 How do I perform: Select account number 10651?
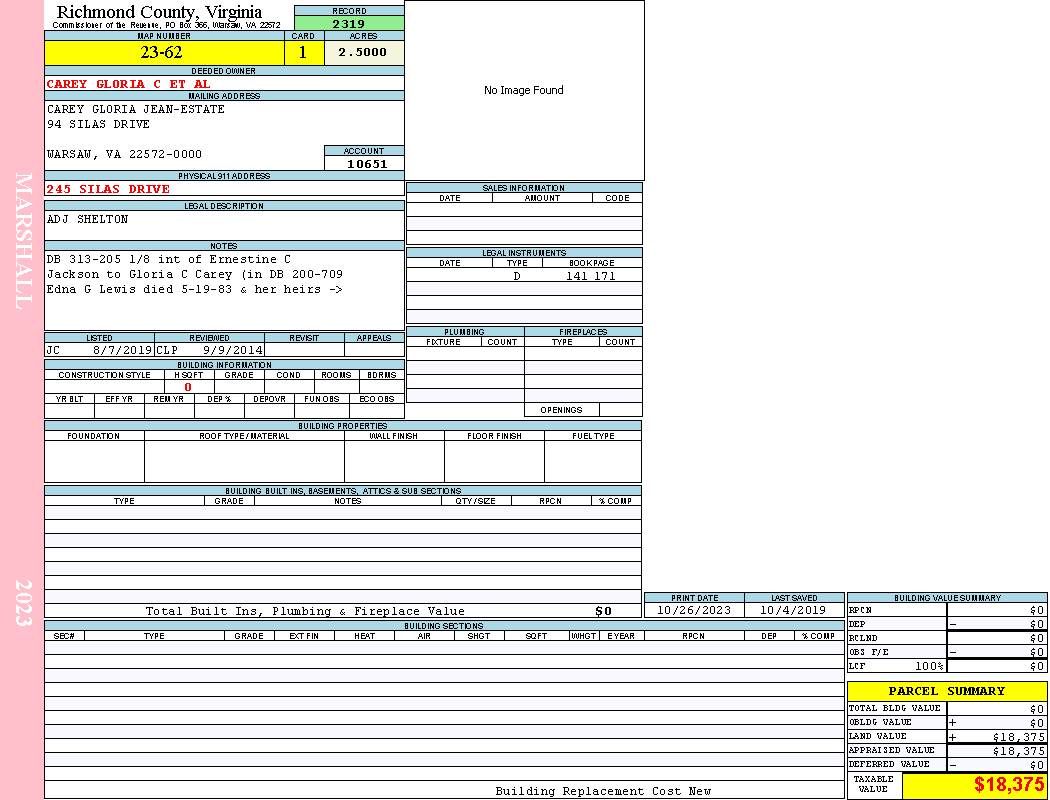tap(367, 164)
